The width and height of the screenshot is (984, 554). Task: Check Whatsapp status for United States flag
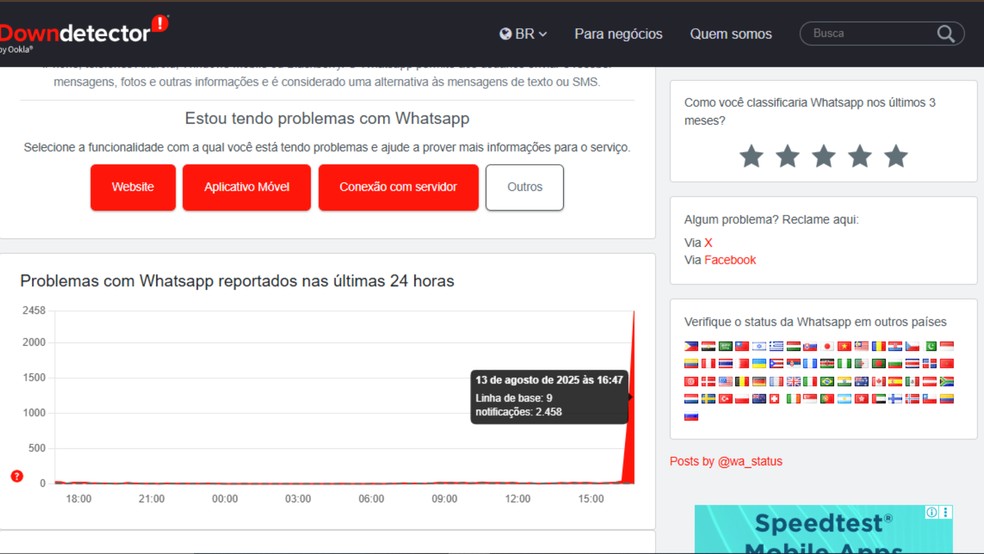725,381
